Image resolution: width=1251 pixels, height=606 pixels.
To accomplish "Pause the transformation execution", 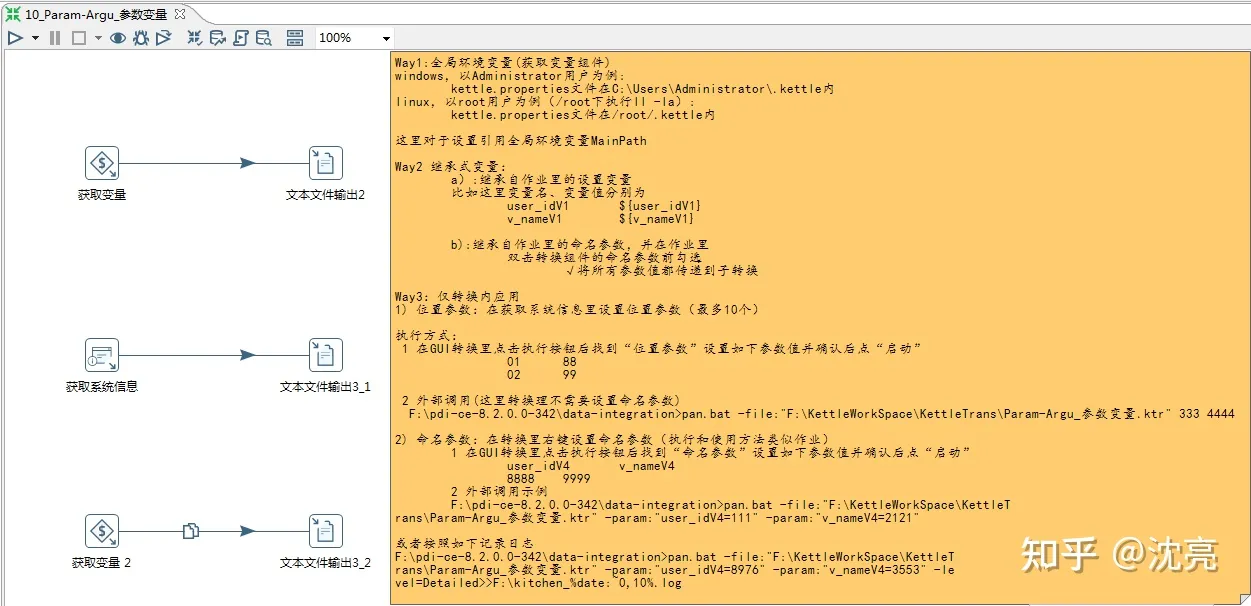I will 54,37.
